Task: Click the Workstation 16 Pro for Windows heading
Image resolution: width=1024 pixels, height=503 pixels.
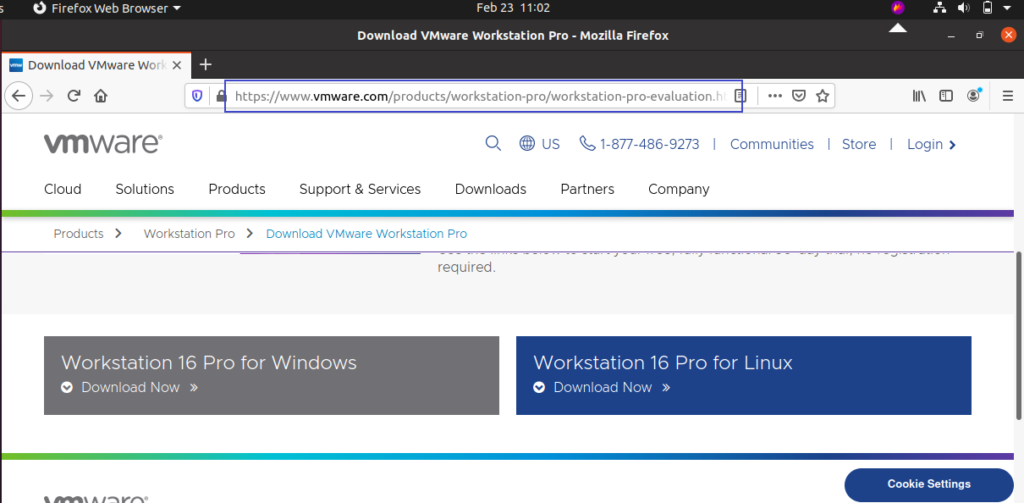Action: tap(209, 363)
